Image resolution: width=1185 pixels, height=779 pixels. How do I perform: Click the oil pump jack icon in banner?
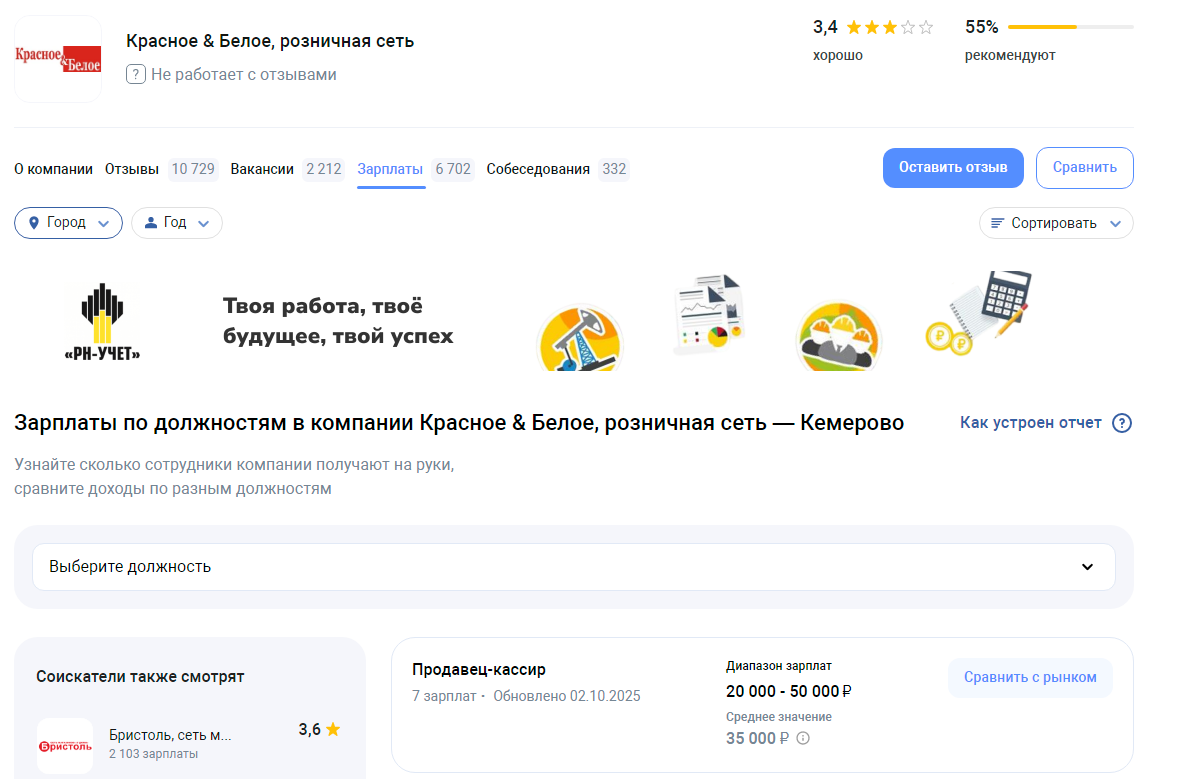pos(580,338)
